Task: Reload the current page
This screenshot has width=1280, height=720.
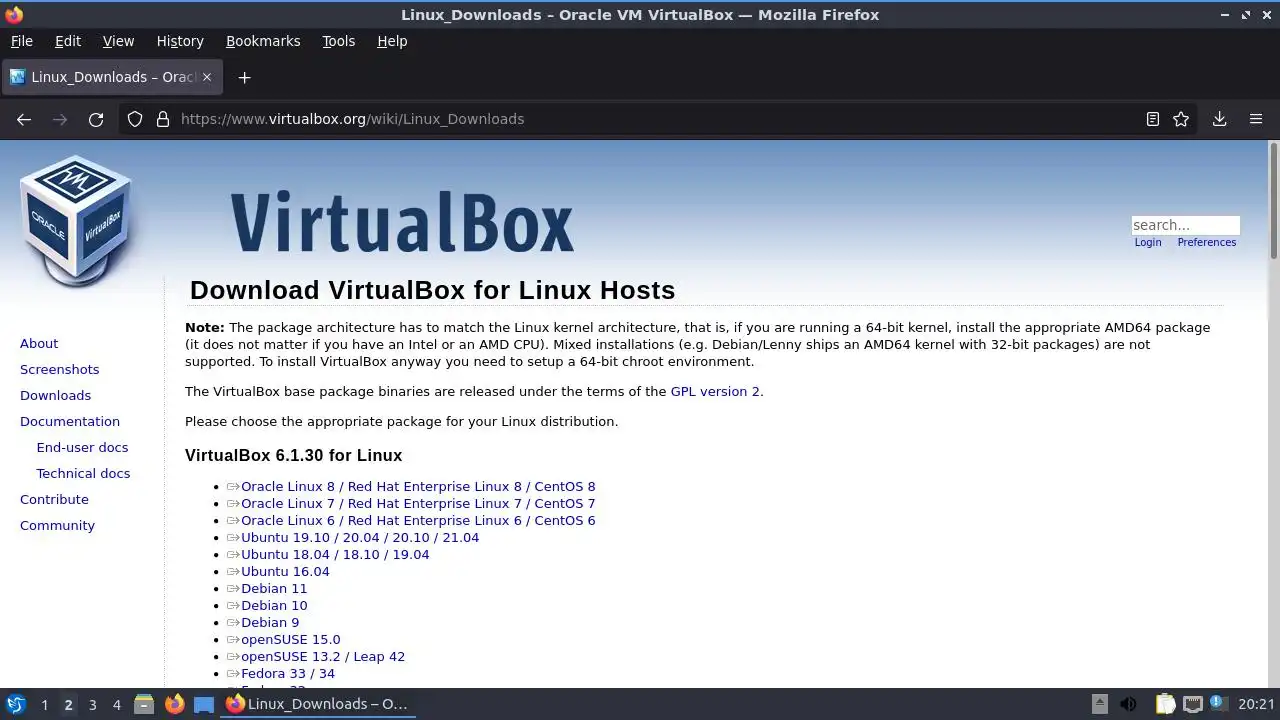Action: point(96,119)
